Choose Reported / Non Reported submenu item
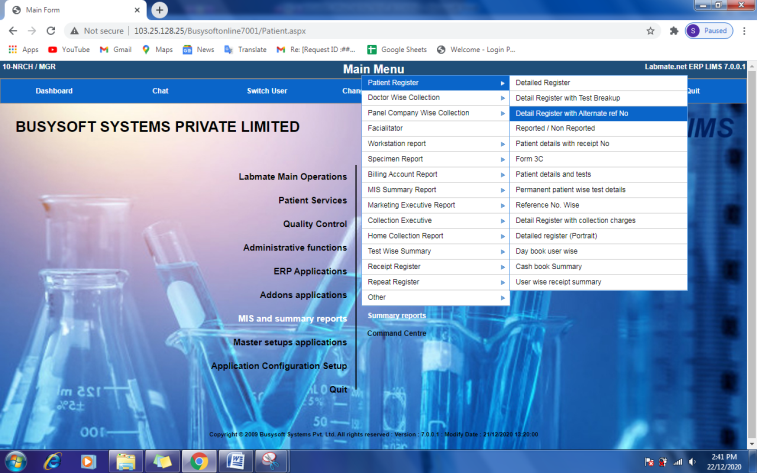Viewport: 757px width, 473px height. pyautogui.click(x=598, y=128)
